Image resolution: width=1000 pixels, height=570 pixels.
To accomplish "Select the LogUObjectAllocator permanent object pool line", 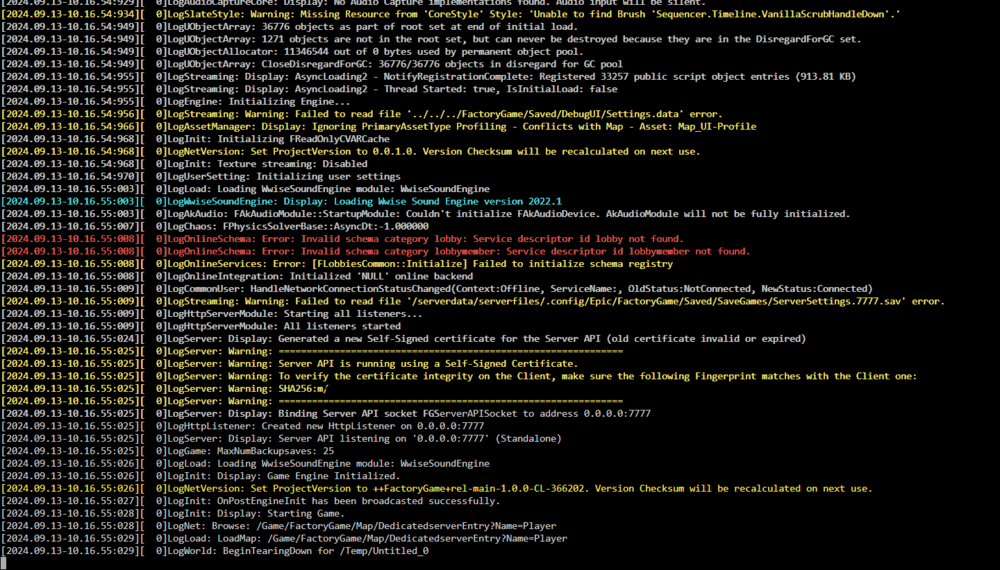I will pyautogui.click(x=292, y=52).
